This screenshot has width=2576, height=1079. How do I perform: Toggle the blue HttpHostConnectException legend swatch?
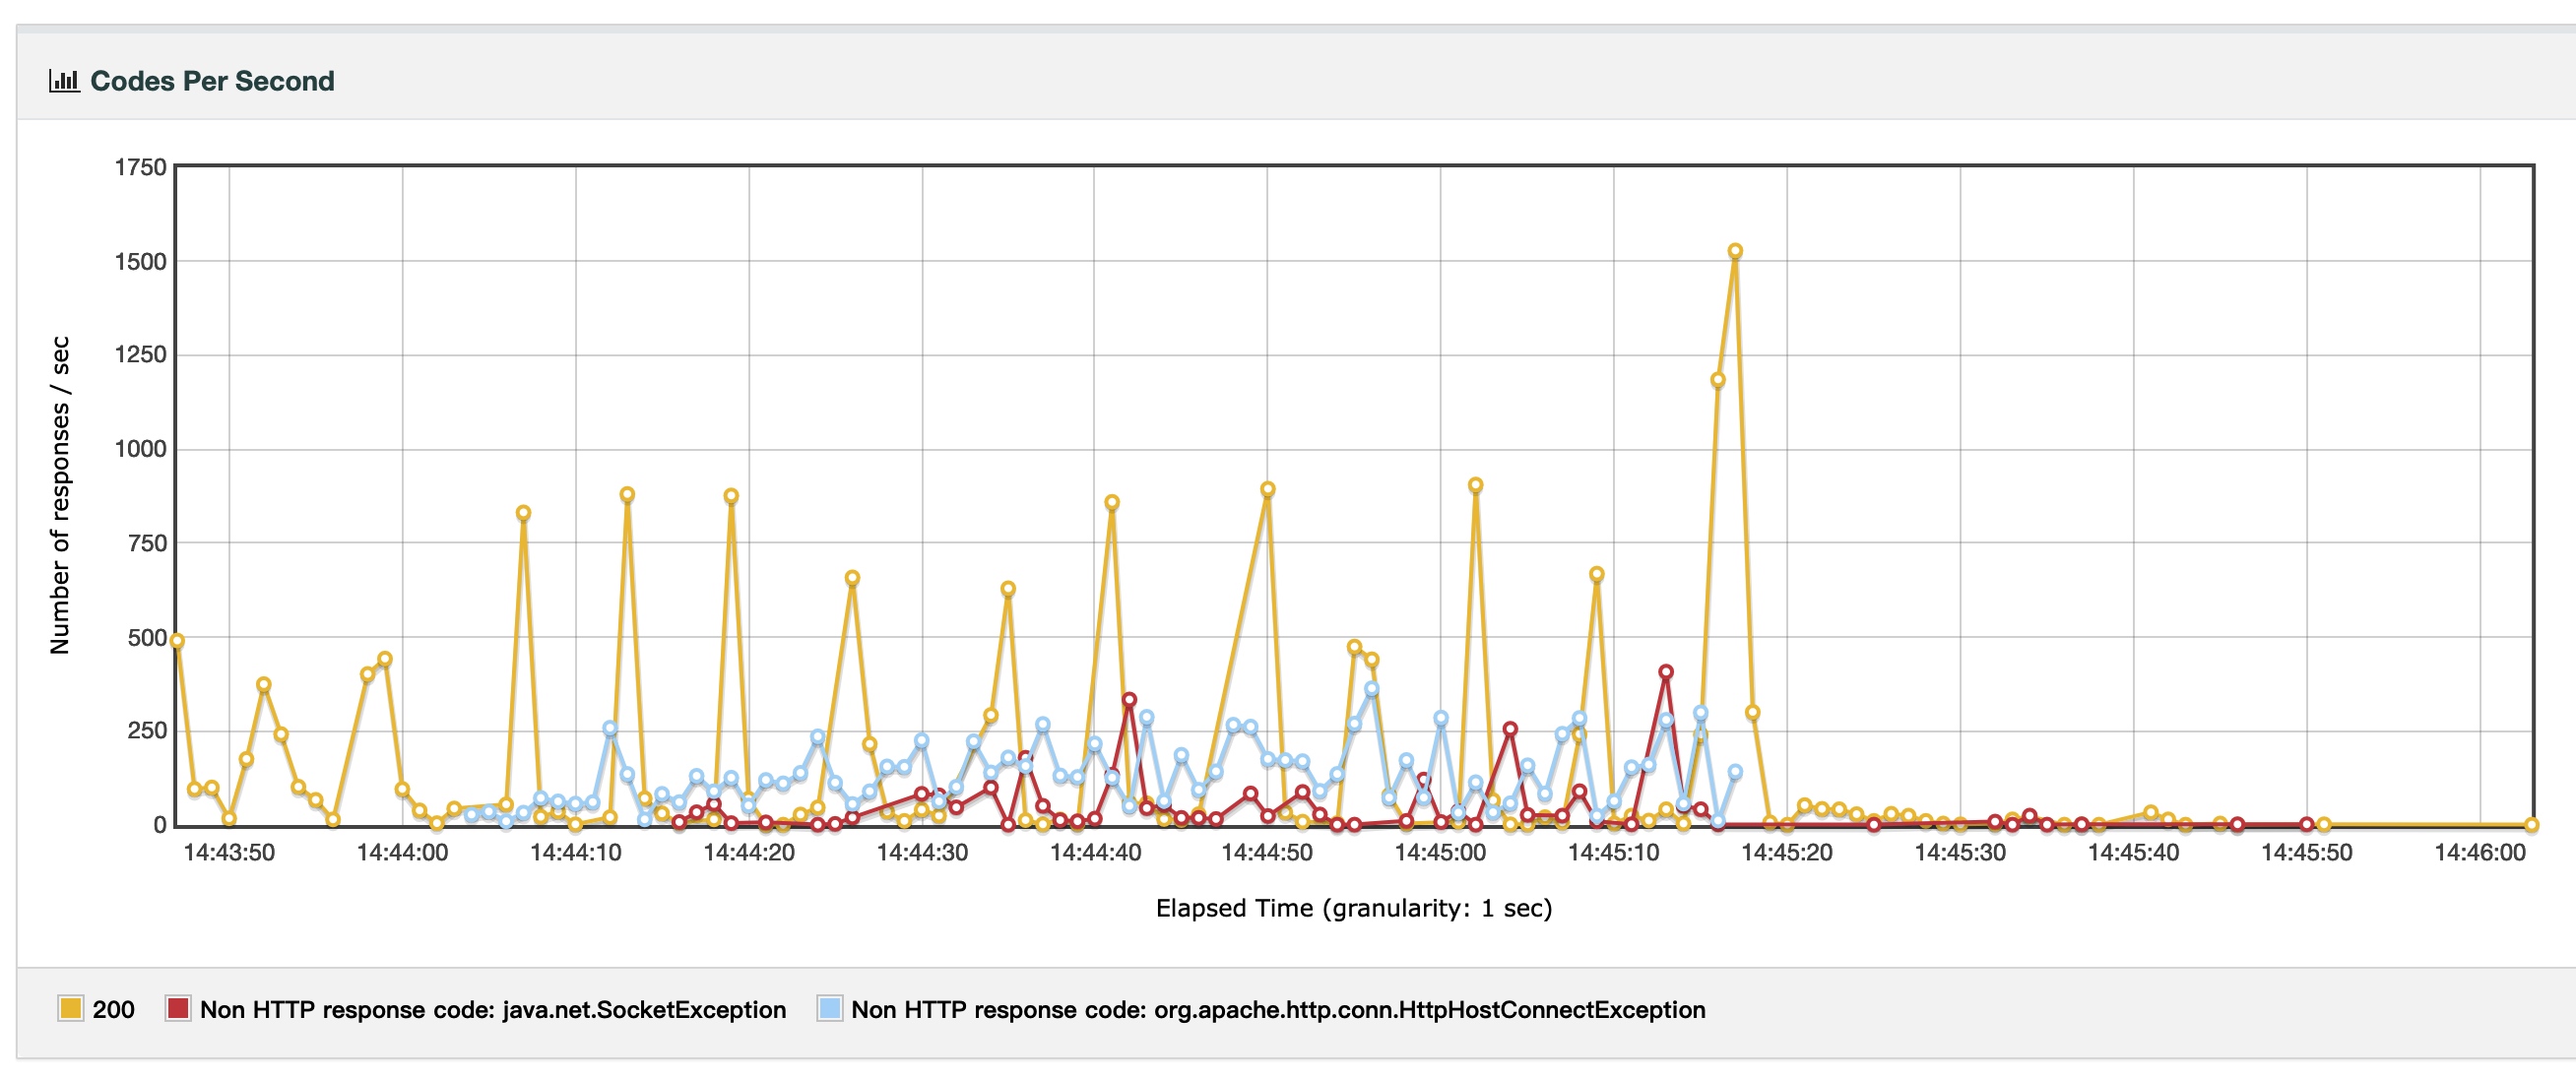coord(829,1008)
